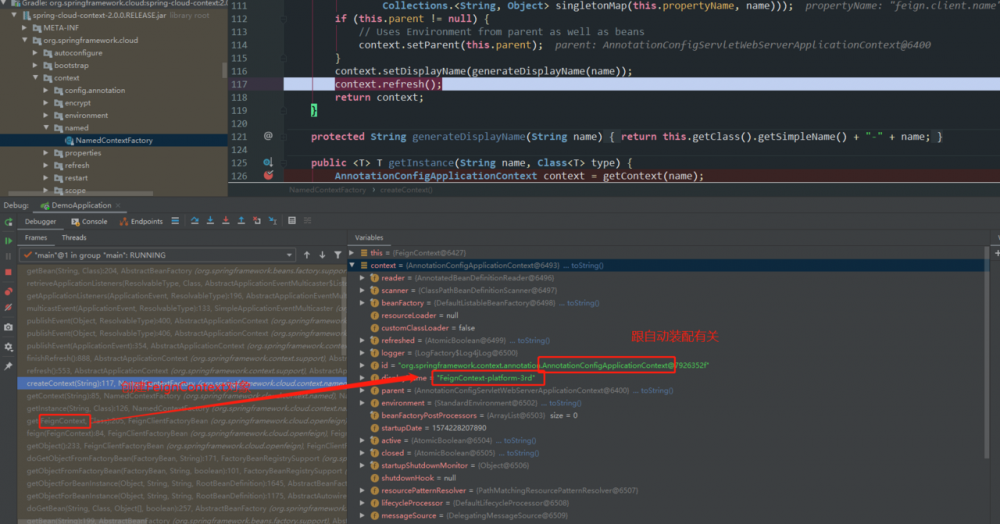The height and width of the screenshot is (524, 1000).
Task: Click the red Force Step Into icon
Action: click(x=226, y=221)
